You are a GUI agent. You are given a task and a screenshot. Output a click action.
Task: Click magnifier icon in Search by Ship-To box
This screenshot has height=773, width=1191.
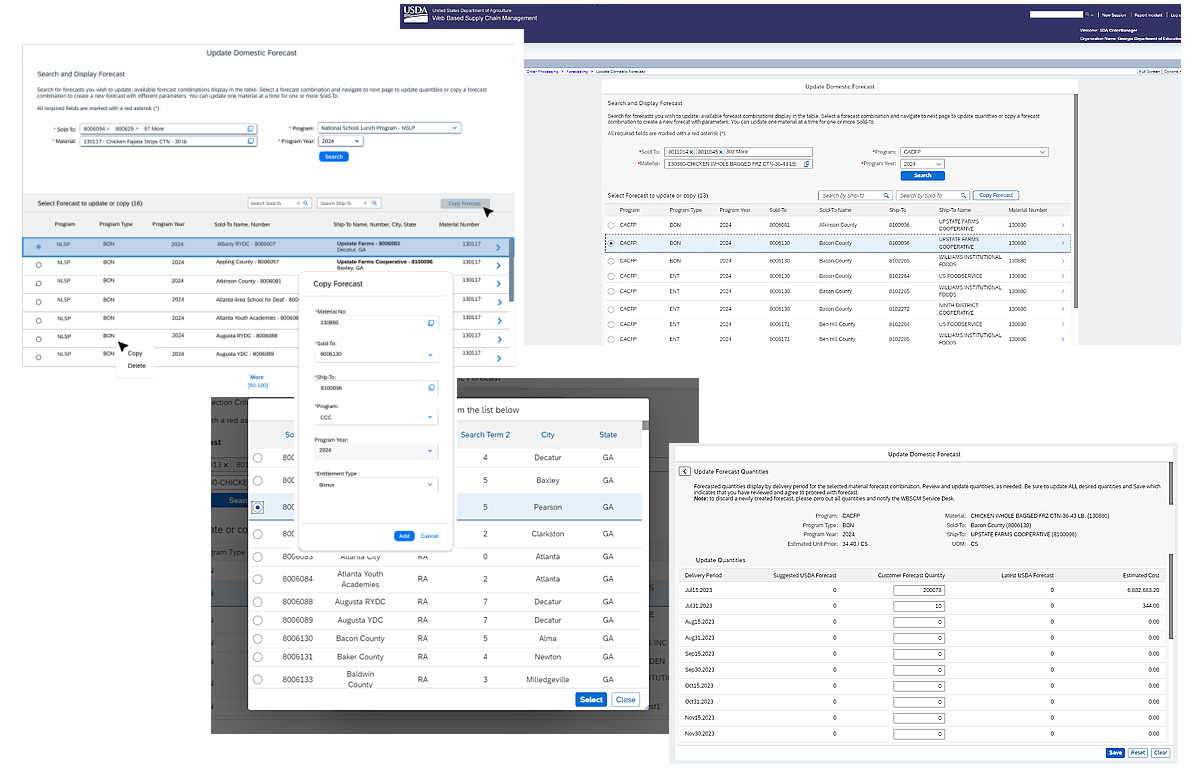coord(885,196)
